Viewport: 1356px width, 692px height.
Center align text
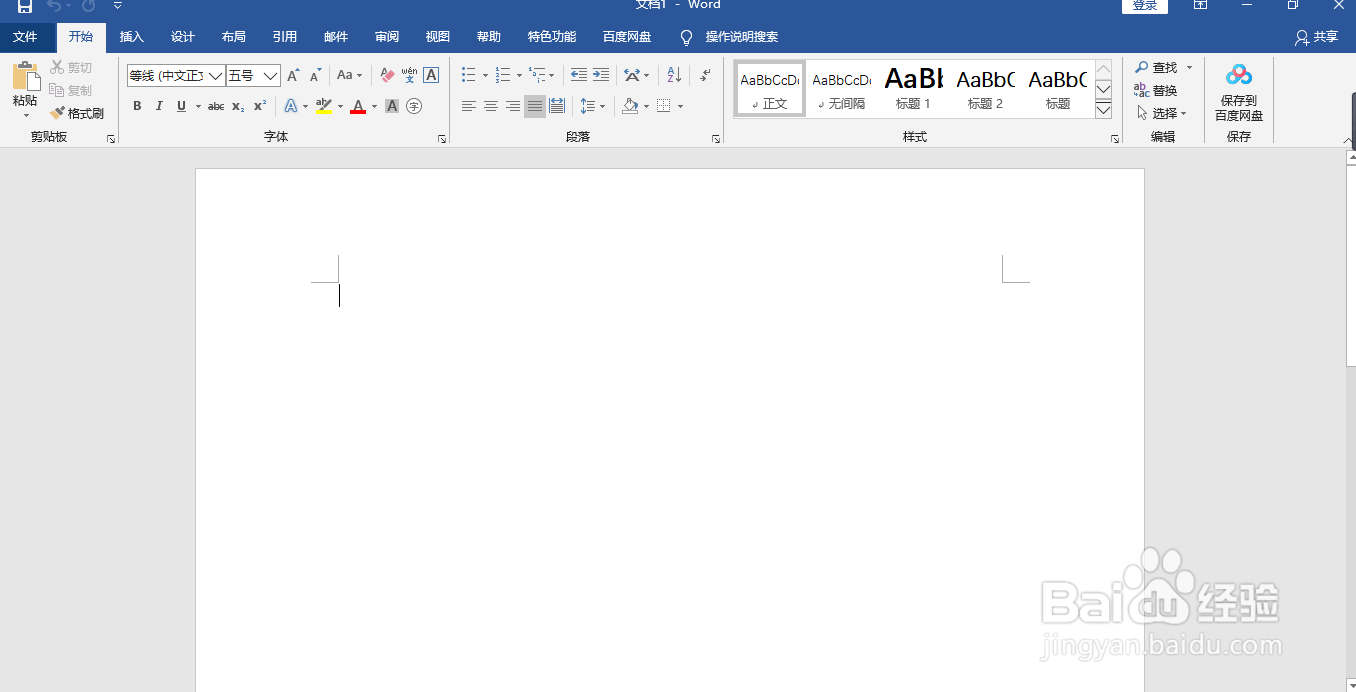pos(491,106)
